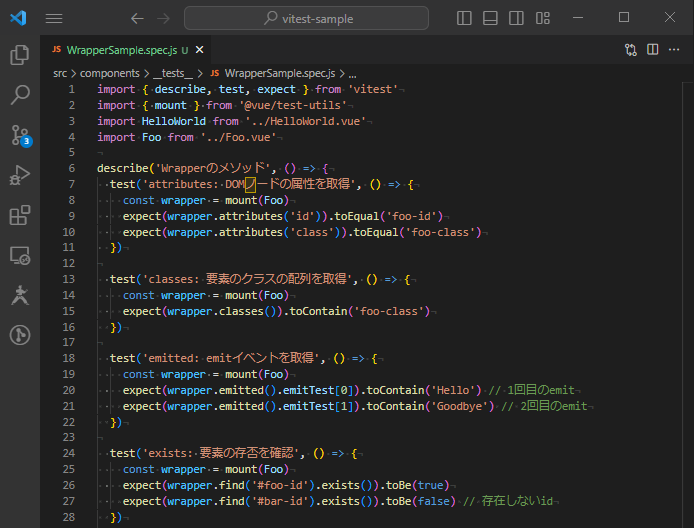
Task: Open the hamburger application menu
Action: tap(54, 18)
